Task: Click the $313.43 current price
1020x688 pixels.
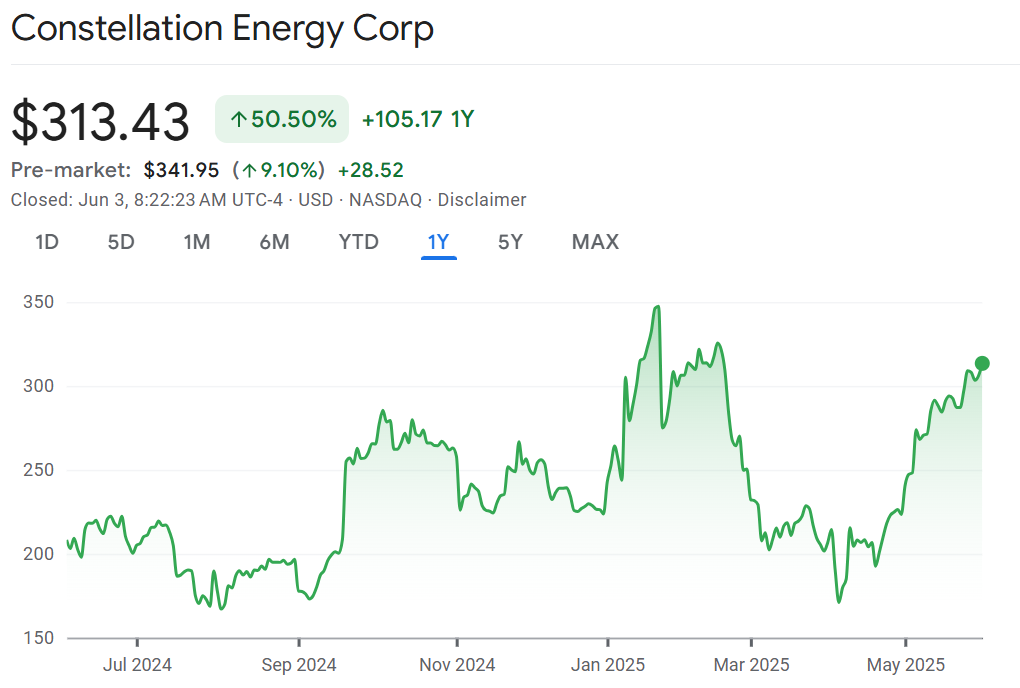Action: [x=100, y=122]
